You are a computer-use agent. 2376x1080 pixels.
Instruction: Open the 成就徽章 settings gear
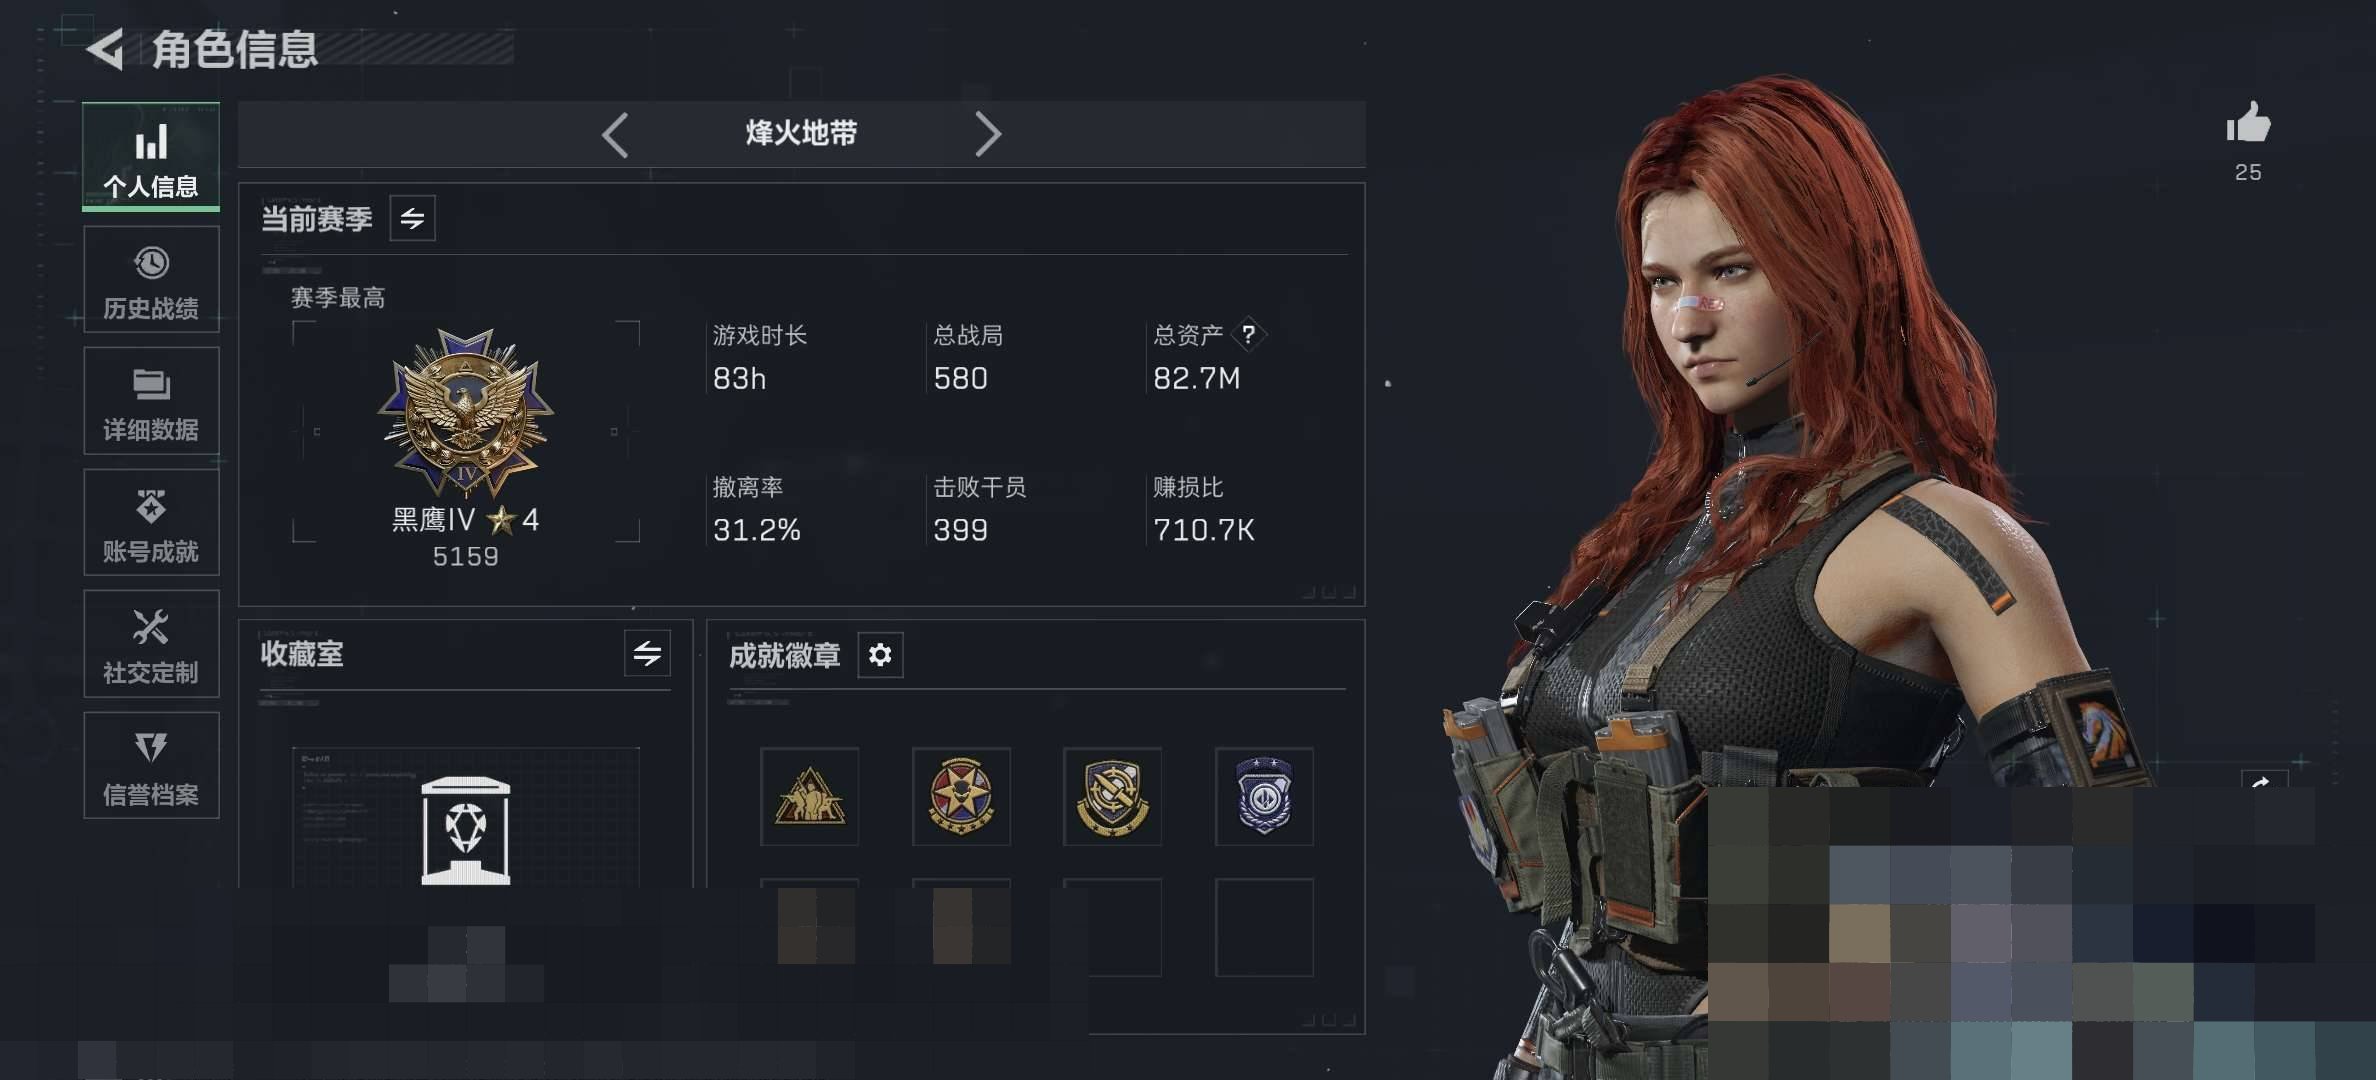pos(880,655)
